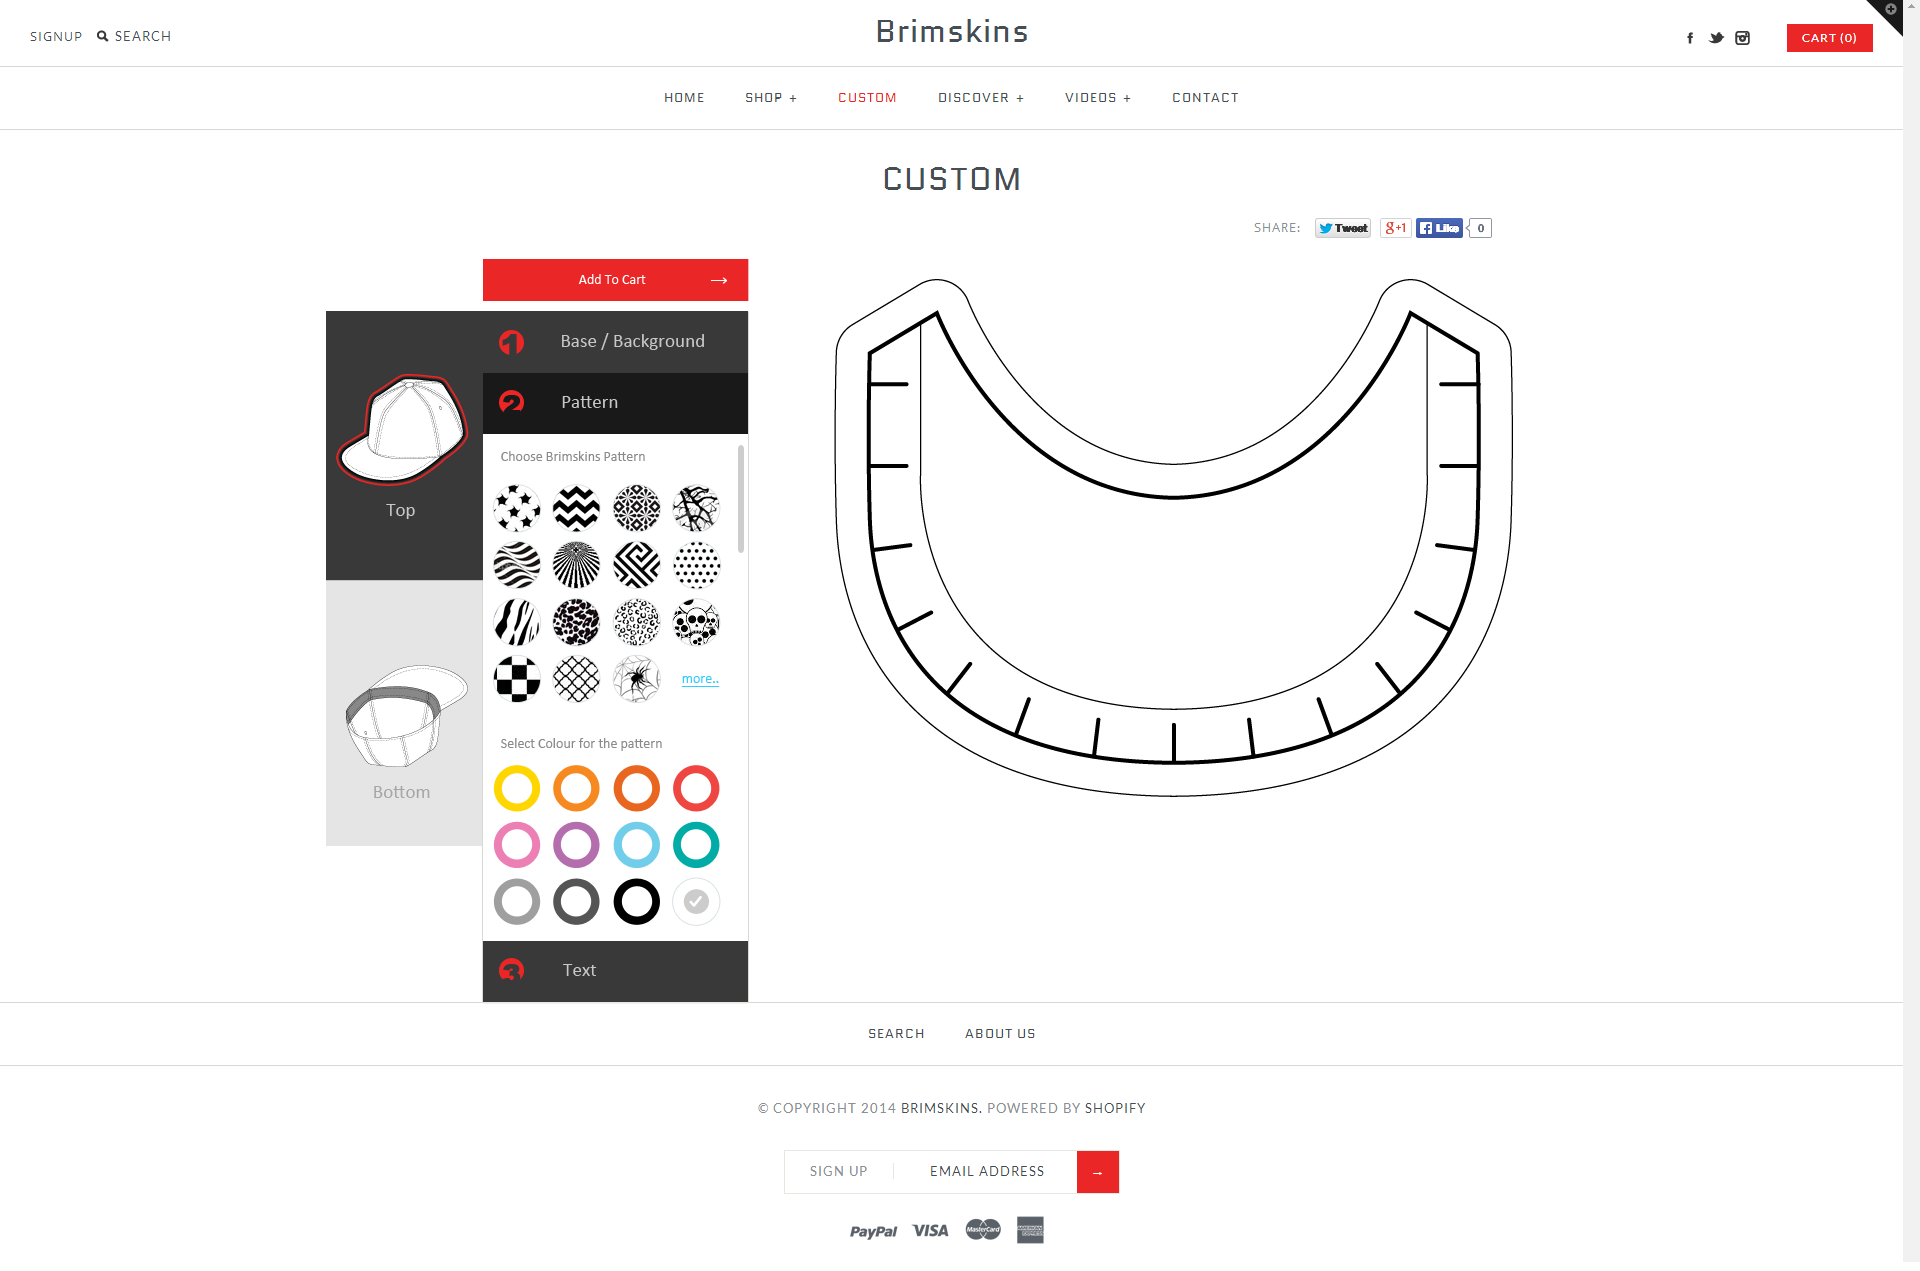
Task: Pick the dark grey colour ring
Action: (x=577, y=902)
